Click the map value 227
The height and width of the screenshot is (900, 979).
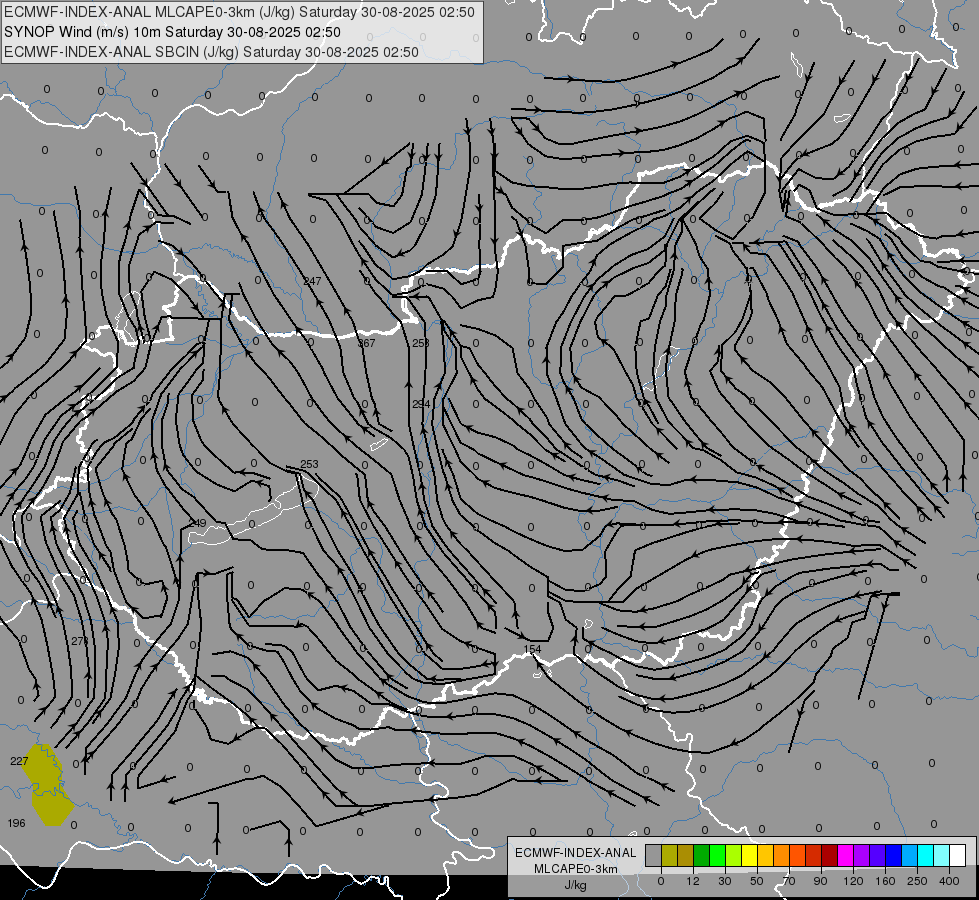[x=19, y=761]
